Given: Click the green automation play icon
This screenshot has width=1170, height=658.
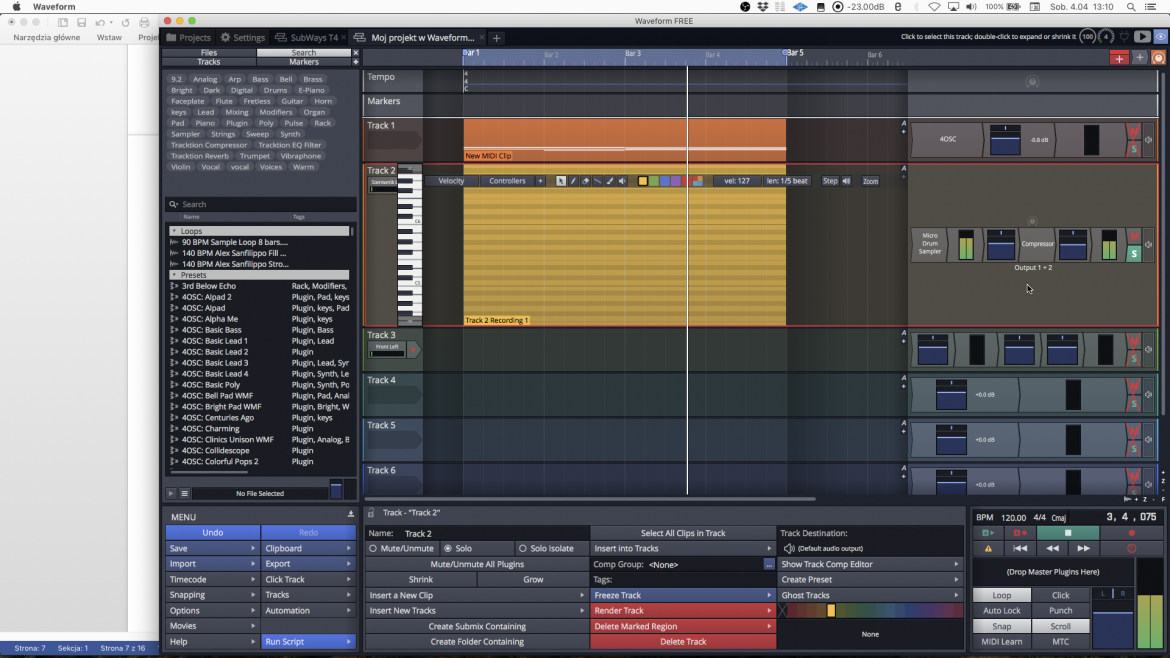Looking at the screenshot, I should 988,533.
